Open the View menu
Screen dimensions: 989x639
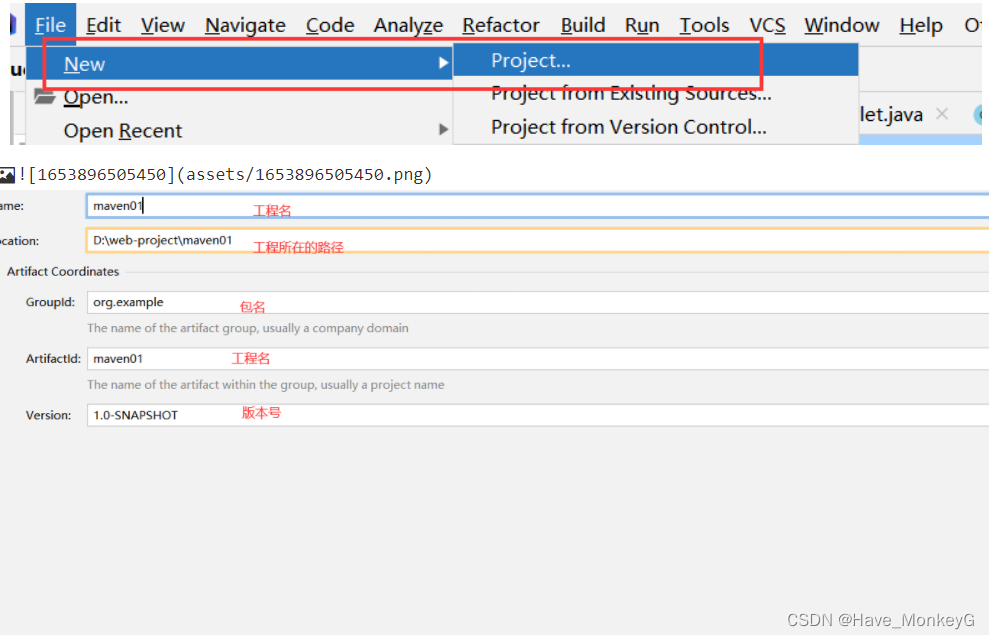[163, 25]
